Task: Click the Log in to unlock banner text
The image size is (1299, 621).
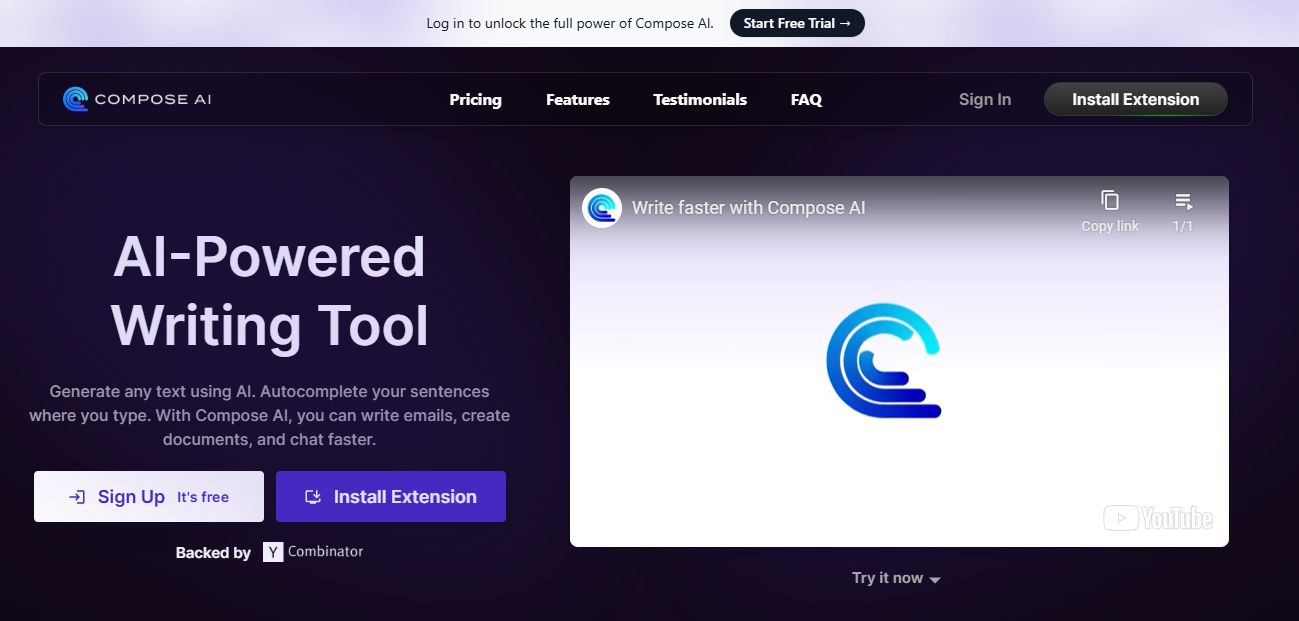Action: pyautogui.click(x=570, y=23)
